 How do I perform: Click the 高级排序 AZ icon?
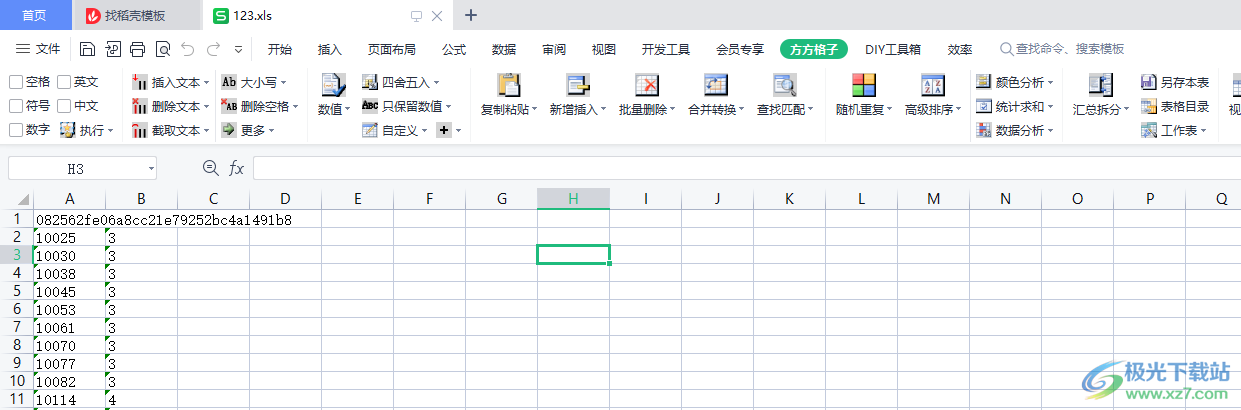click(933, 86)
